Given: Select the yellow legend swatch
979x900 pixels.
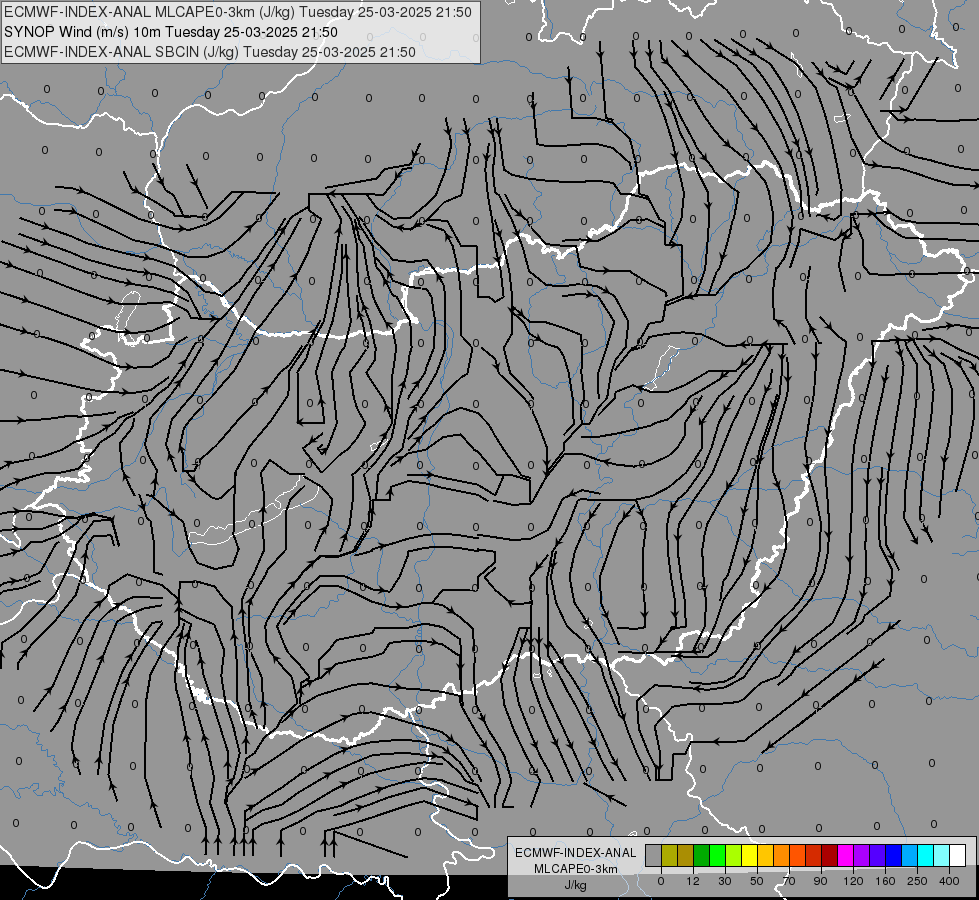Looking at the screenshot, I should [x=749, y=855].
